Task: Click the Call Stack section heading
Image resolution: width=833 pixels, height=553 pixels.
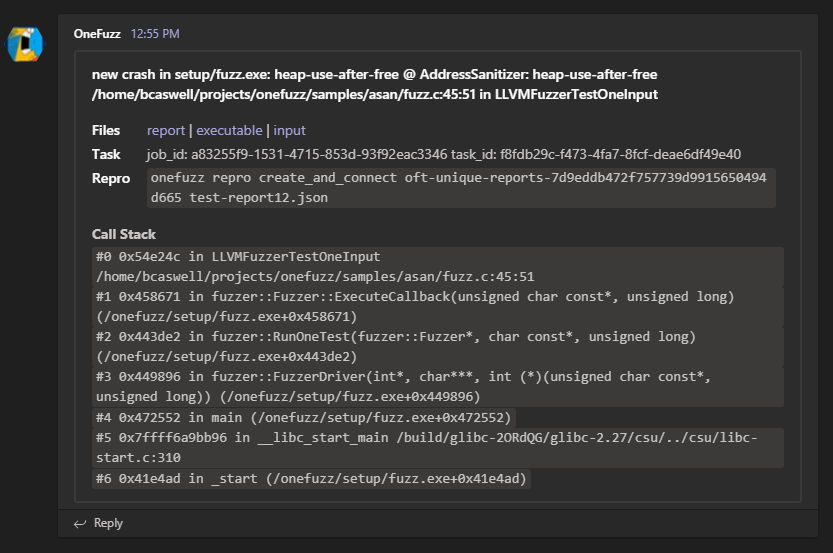Action: [x=124, y=234]
